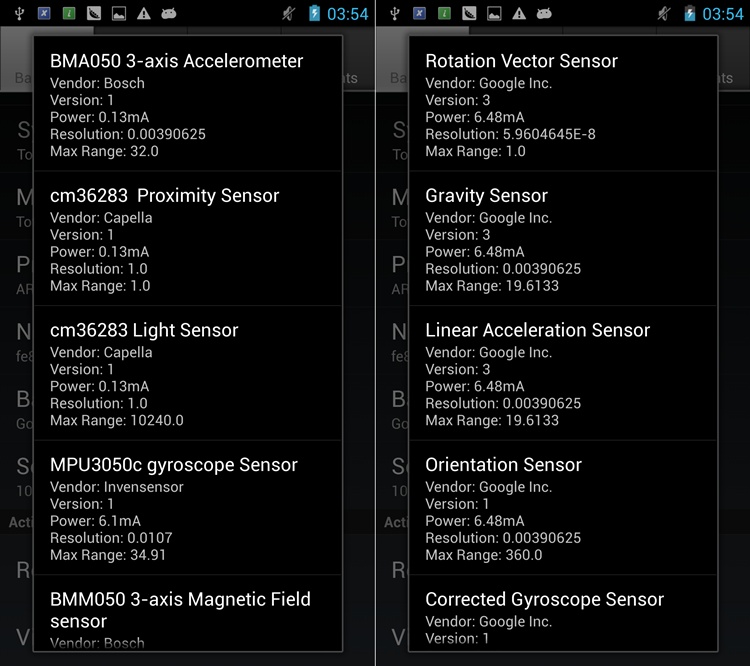Click 'Vendor: Invensensor' line
This screenshot has height=666, width=750.
coord(117,487)
